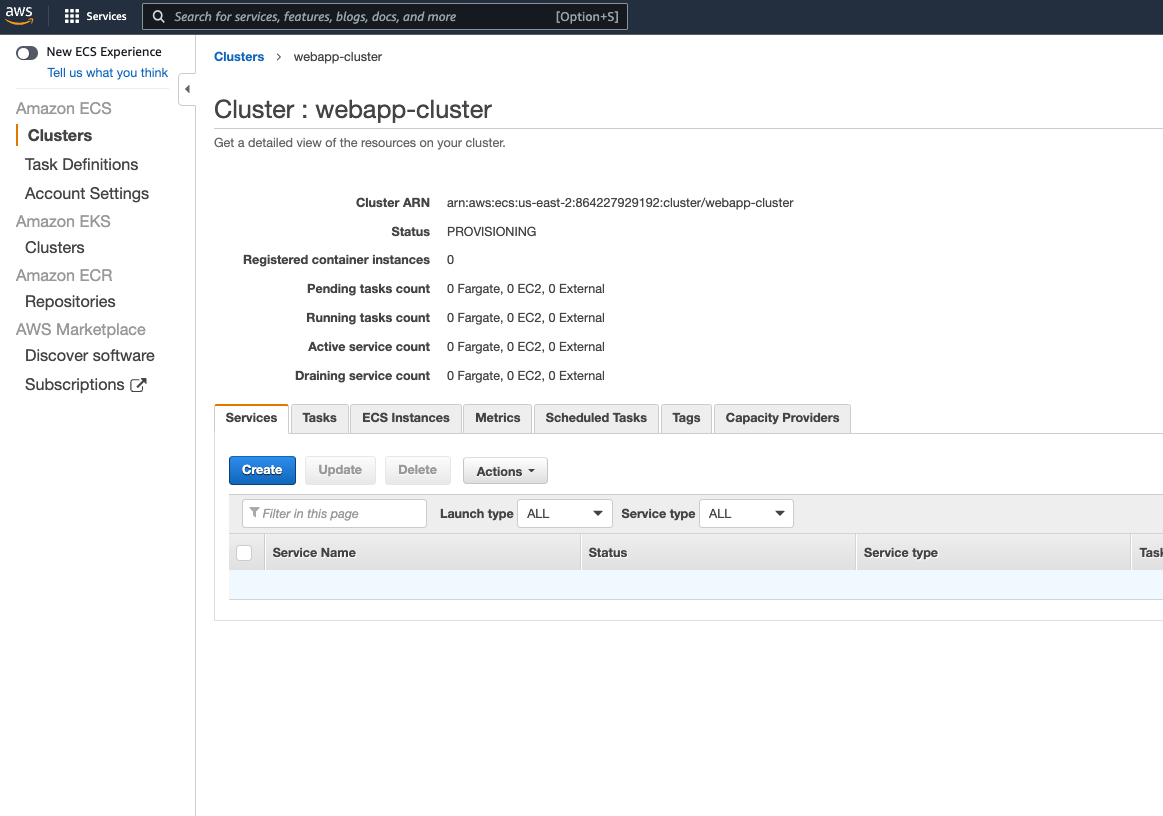The image size is (1163, 816).
Task: View the Metrics tab
Action: click(497, 418)
